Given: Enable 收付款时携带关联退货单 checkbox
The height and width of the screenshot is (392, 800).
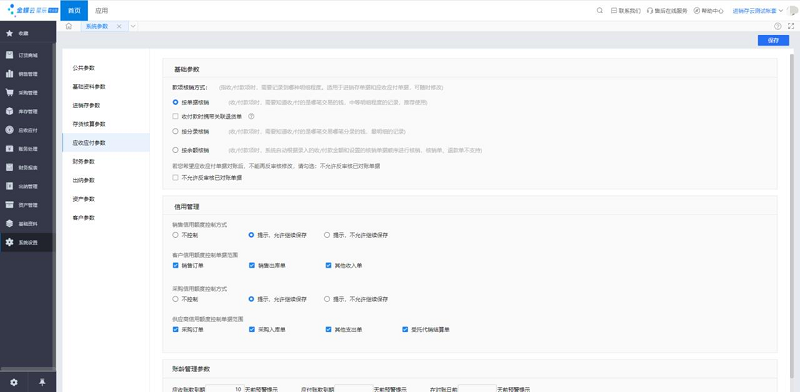Looking at the screenshot, I should (x=176, y=116).
